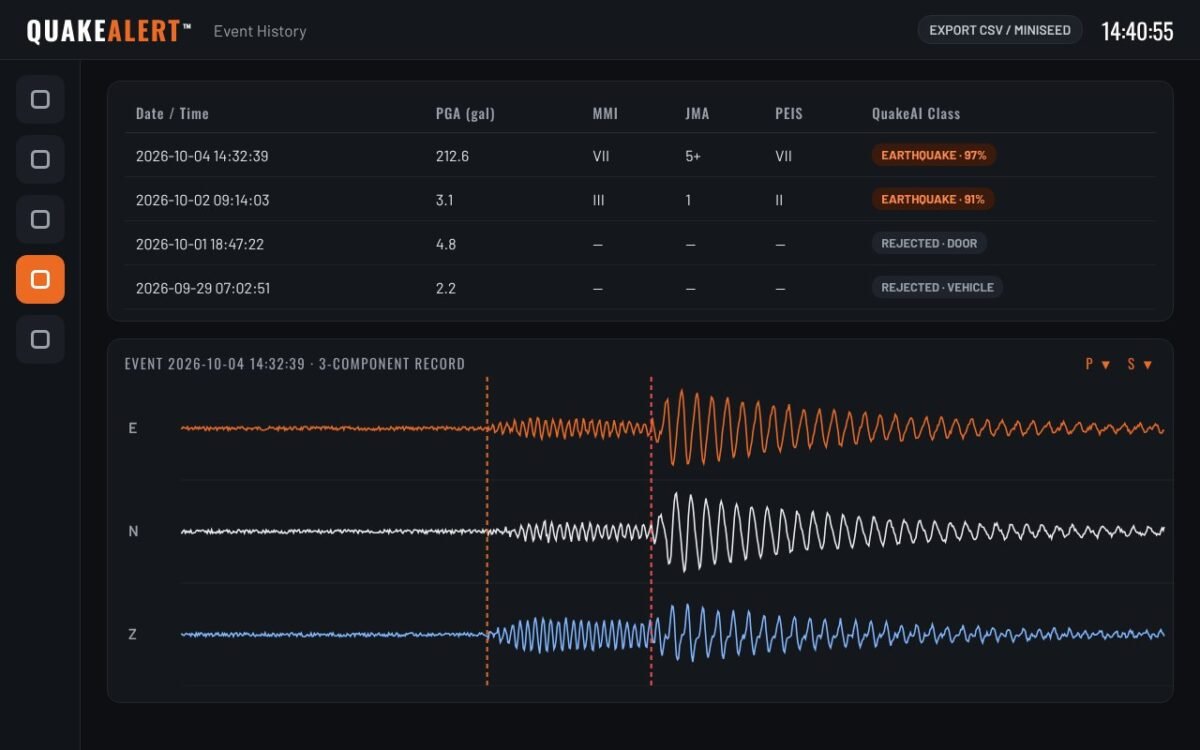The width and height of the screenshot is (1200, 750).
Task: Click the PEIS column header
Action: [x=788, y=113]
